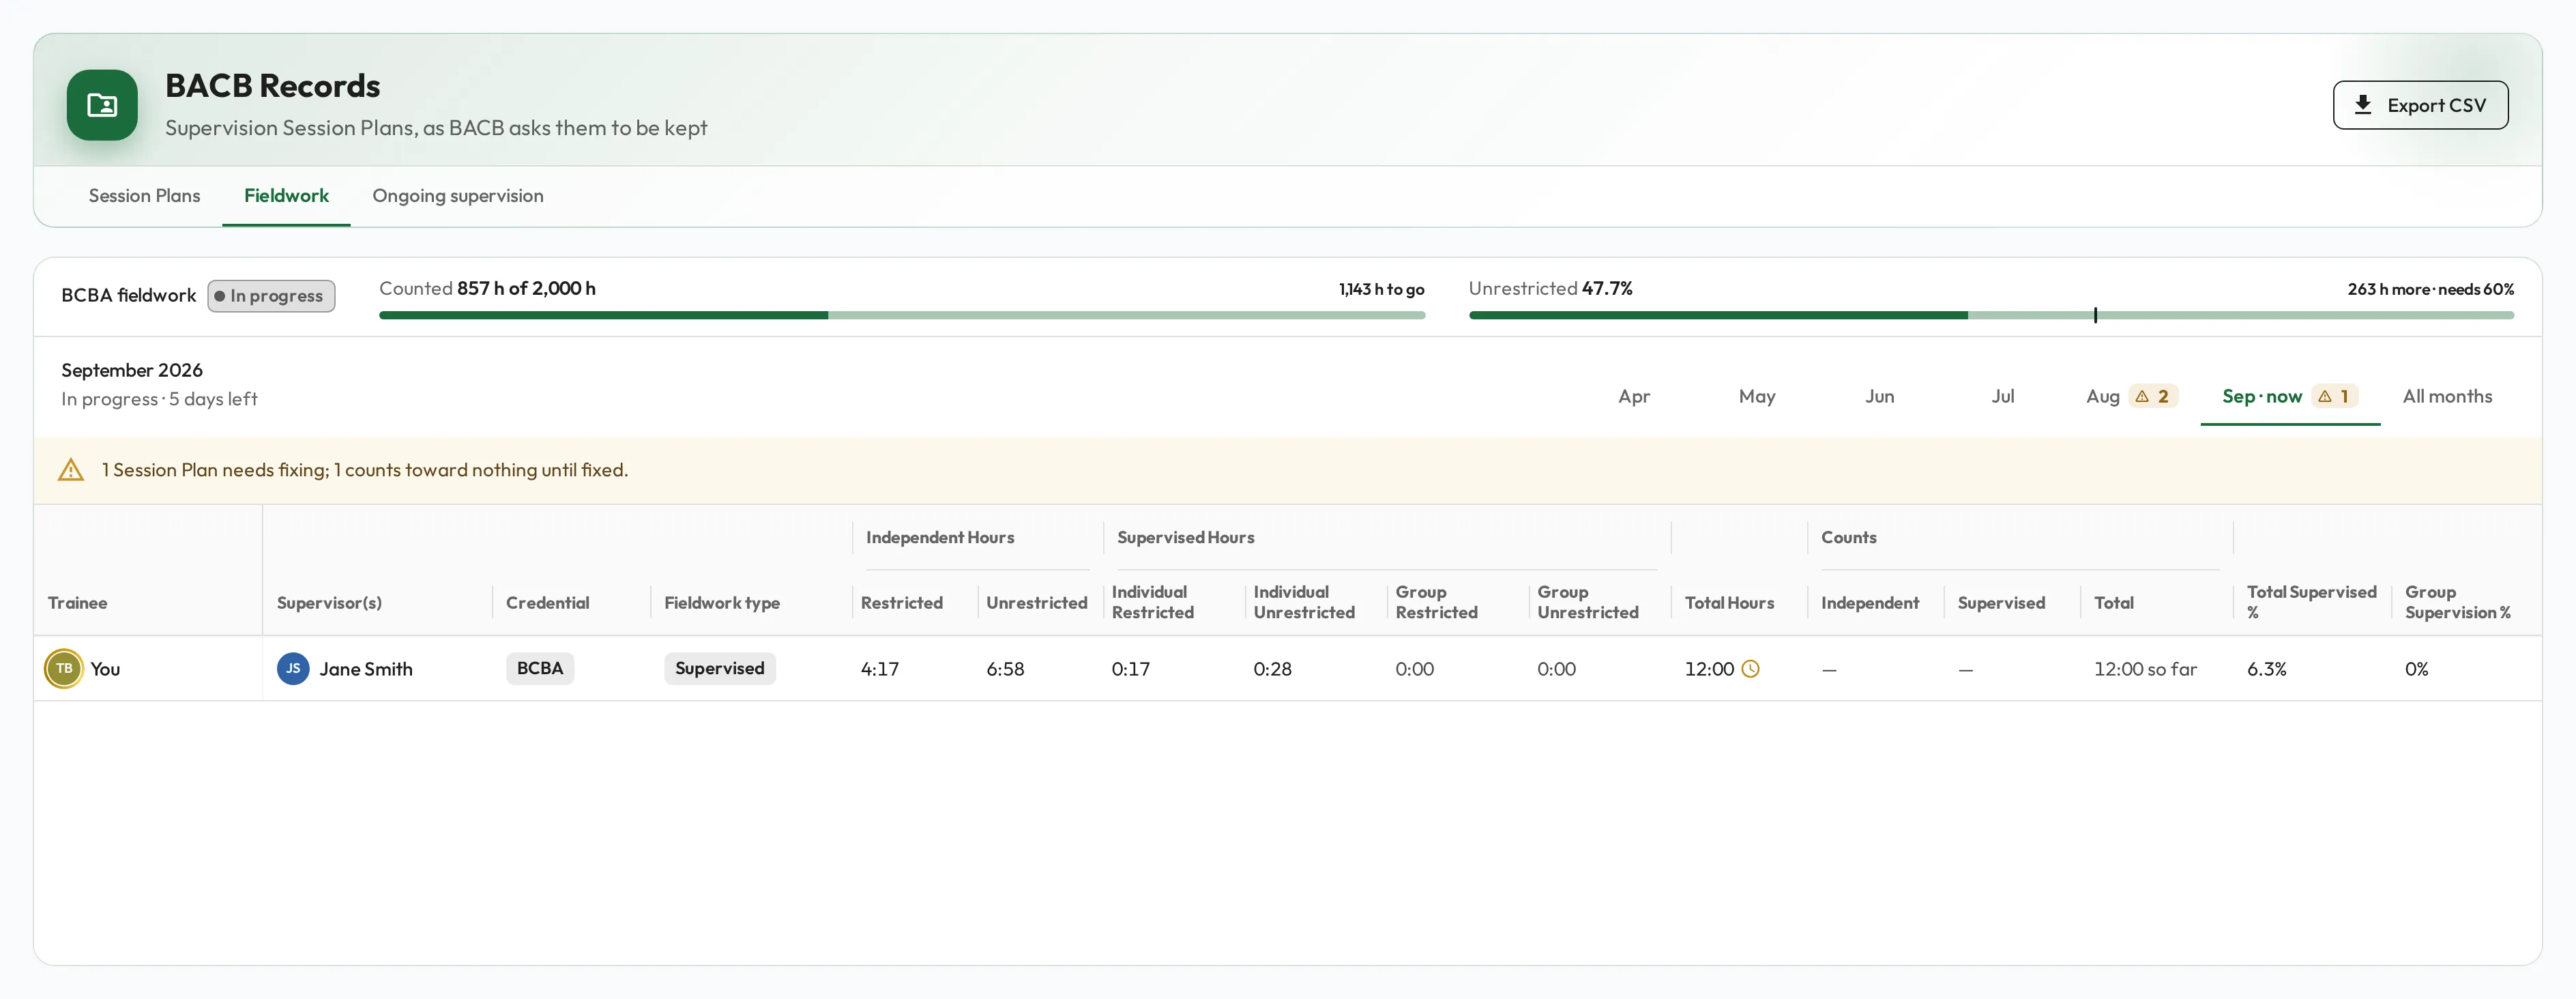Click the 0:28 individual unrestricted cell
Image resolution: width=2576 pixels, height=999 pixels.
(x=1272, y=669)
